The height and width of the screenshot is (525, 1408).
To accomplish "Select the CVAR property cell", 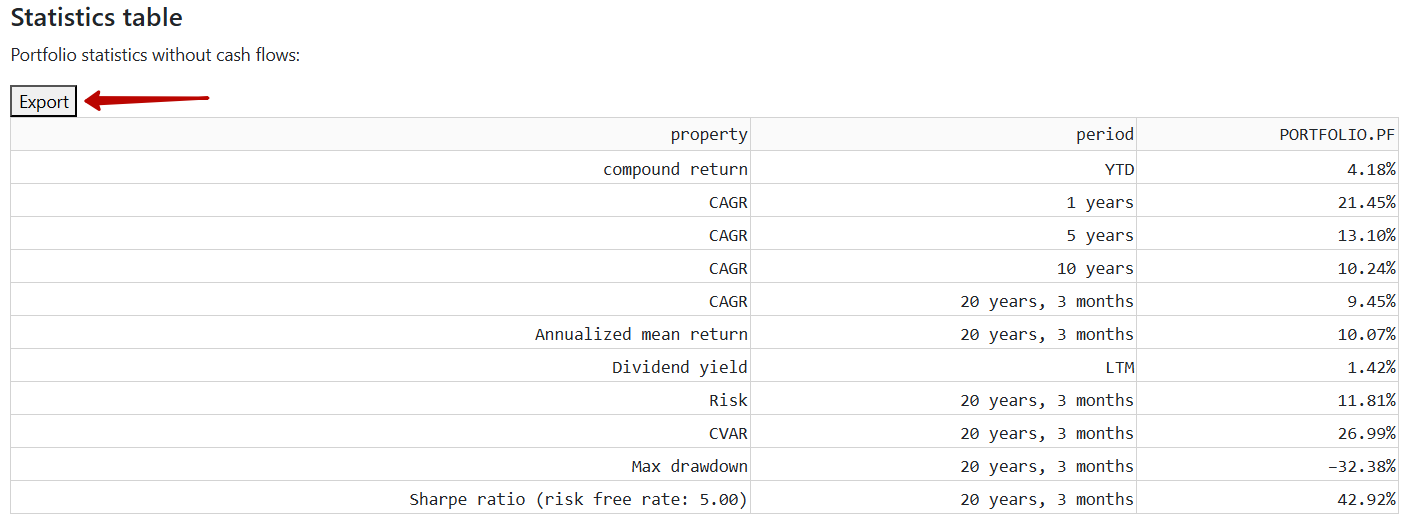I will pos(380,432).
